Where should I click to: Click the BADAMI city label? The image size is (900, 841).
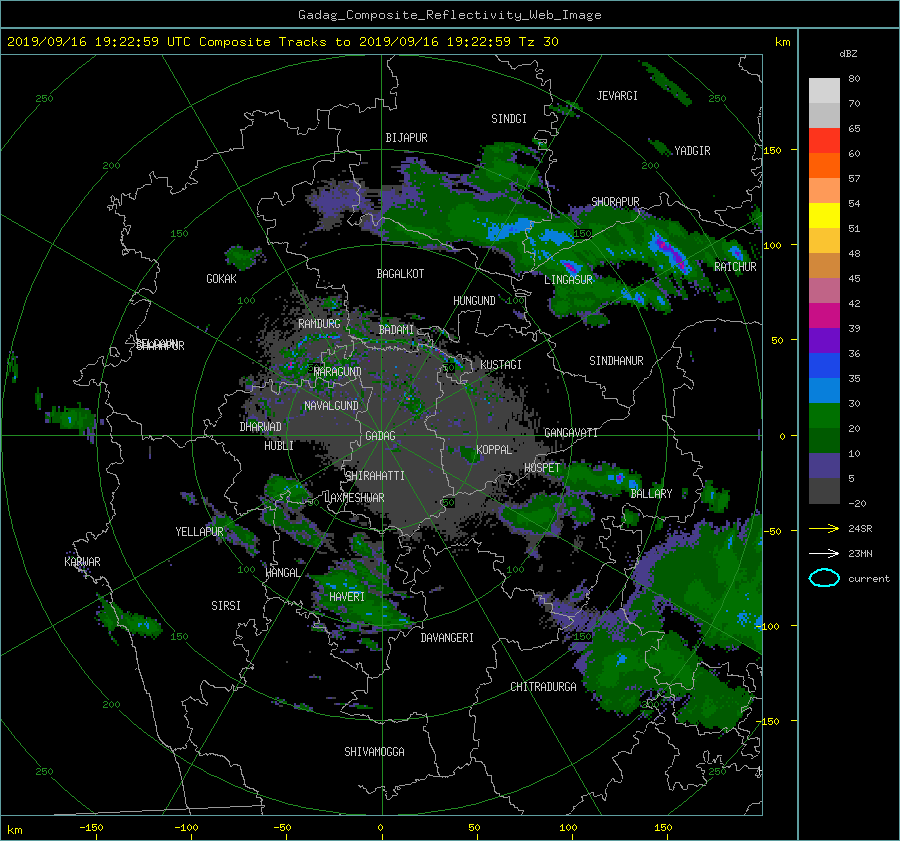coord(396,330)
